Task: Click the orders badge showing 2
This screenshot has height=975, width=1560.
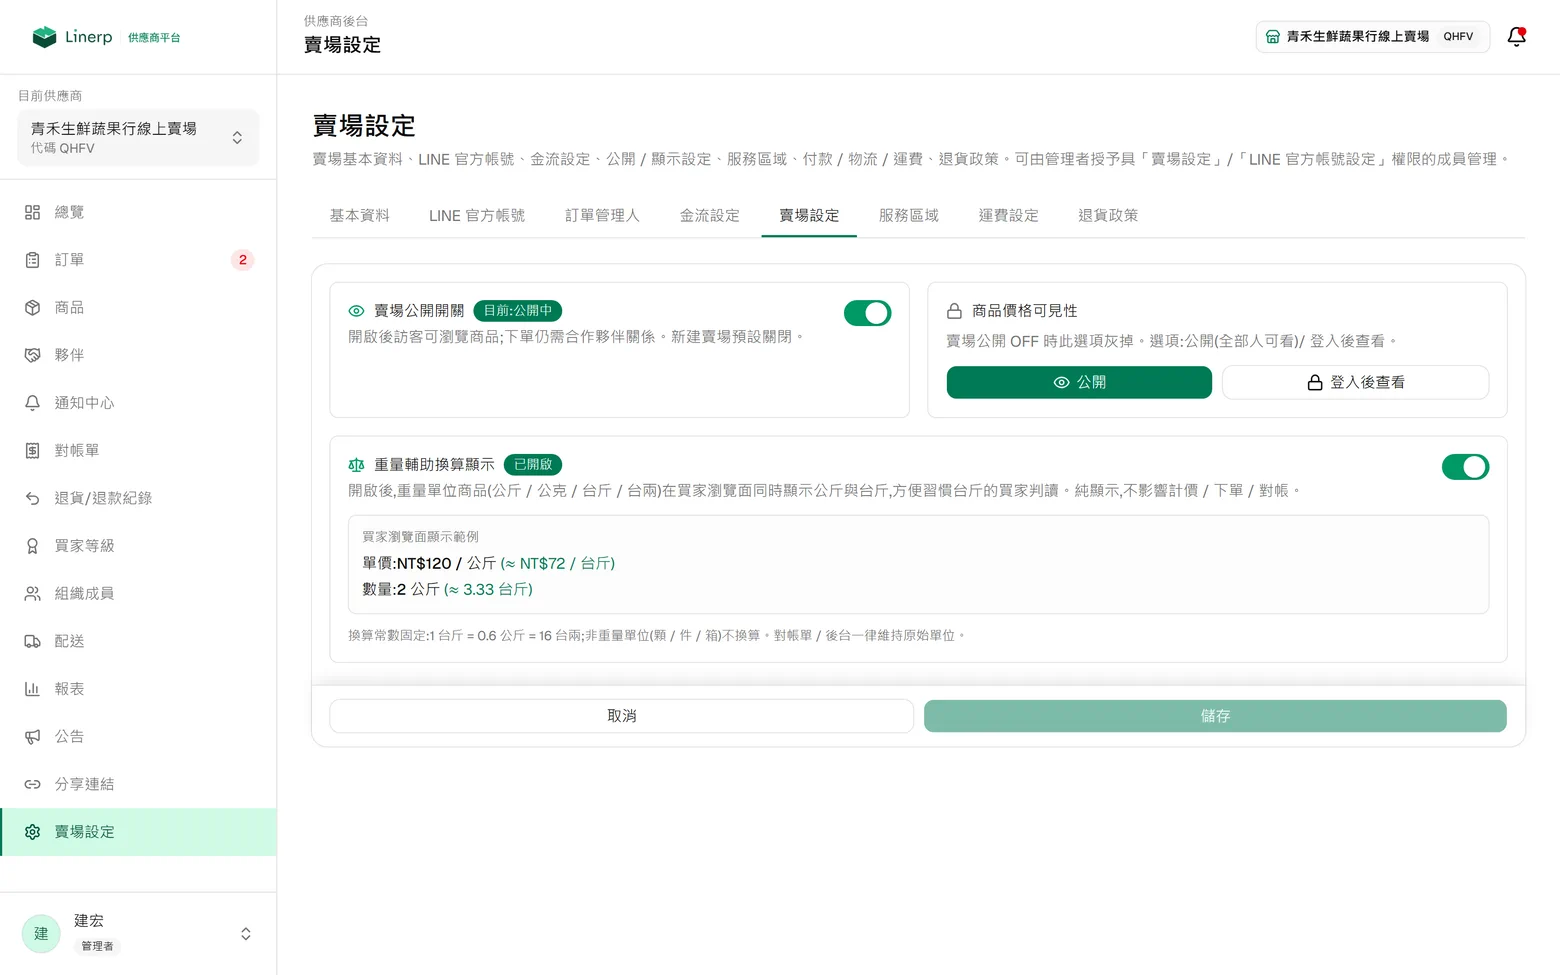Action: (x=243, y=260)
